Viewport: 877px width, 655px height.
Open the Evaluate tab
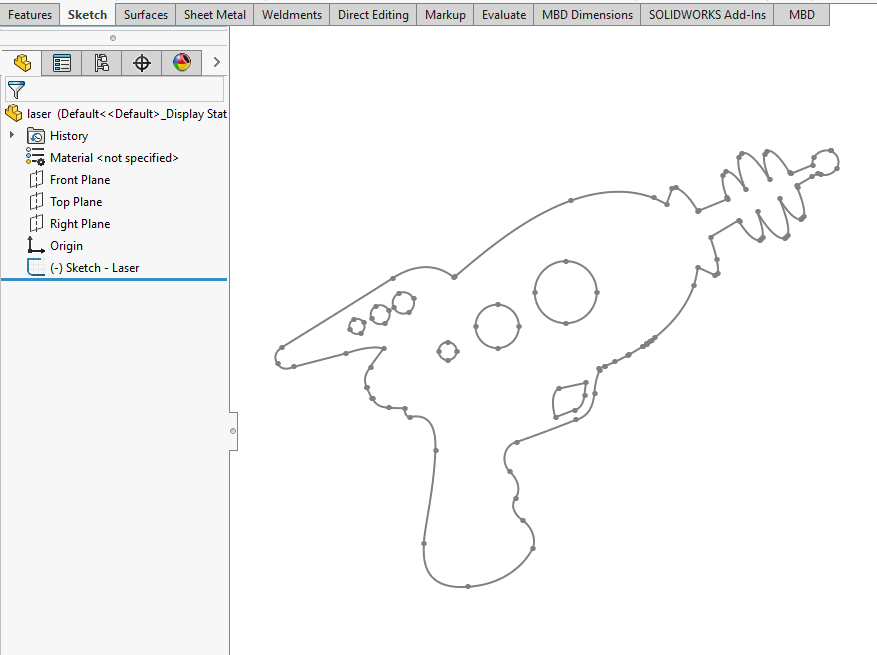tap(504, 15)
